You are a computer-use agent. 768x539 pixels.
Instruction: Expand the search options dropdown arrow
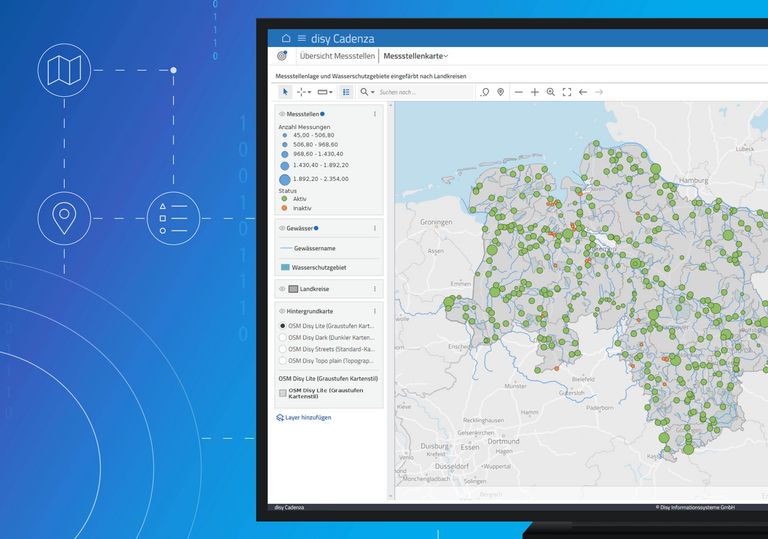373,92
